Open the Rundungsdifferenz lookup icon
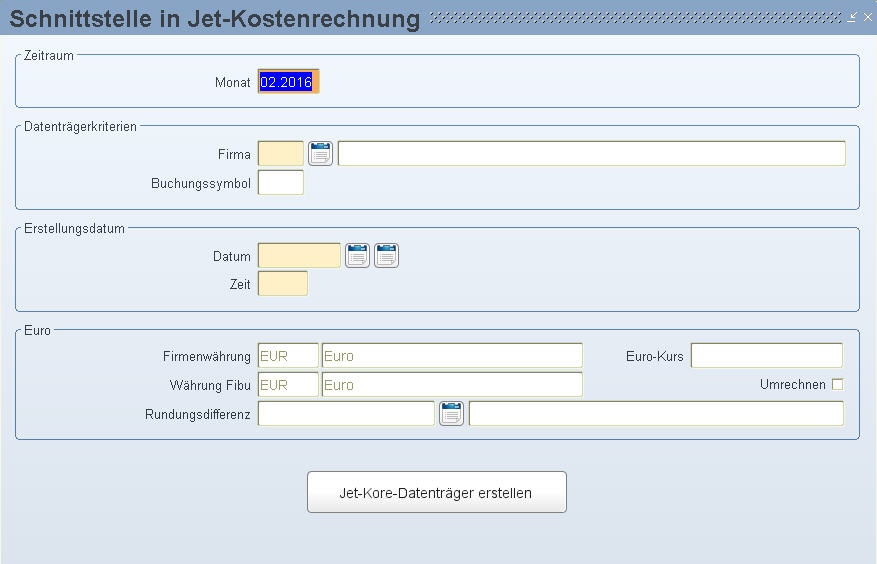This screenshot has height=564, width=877. click(451, 413)
